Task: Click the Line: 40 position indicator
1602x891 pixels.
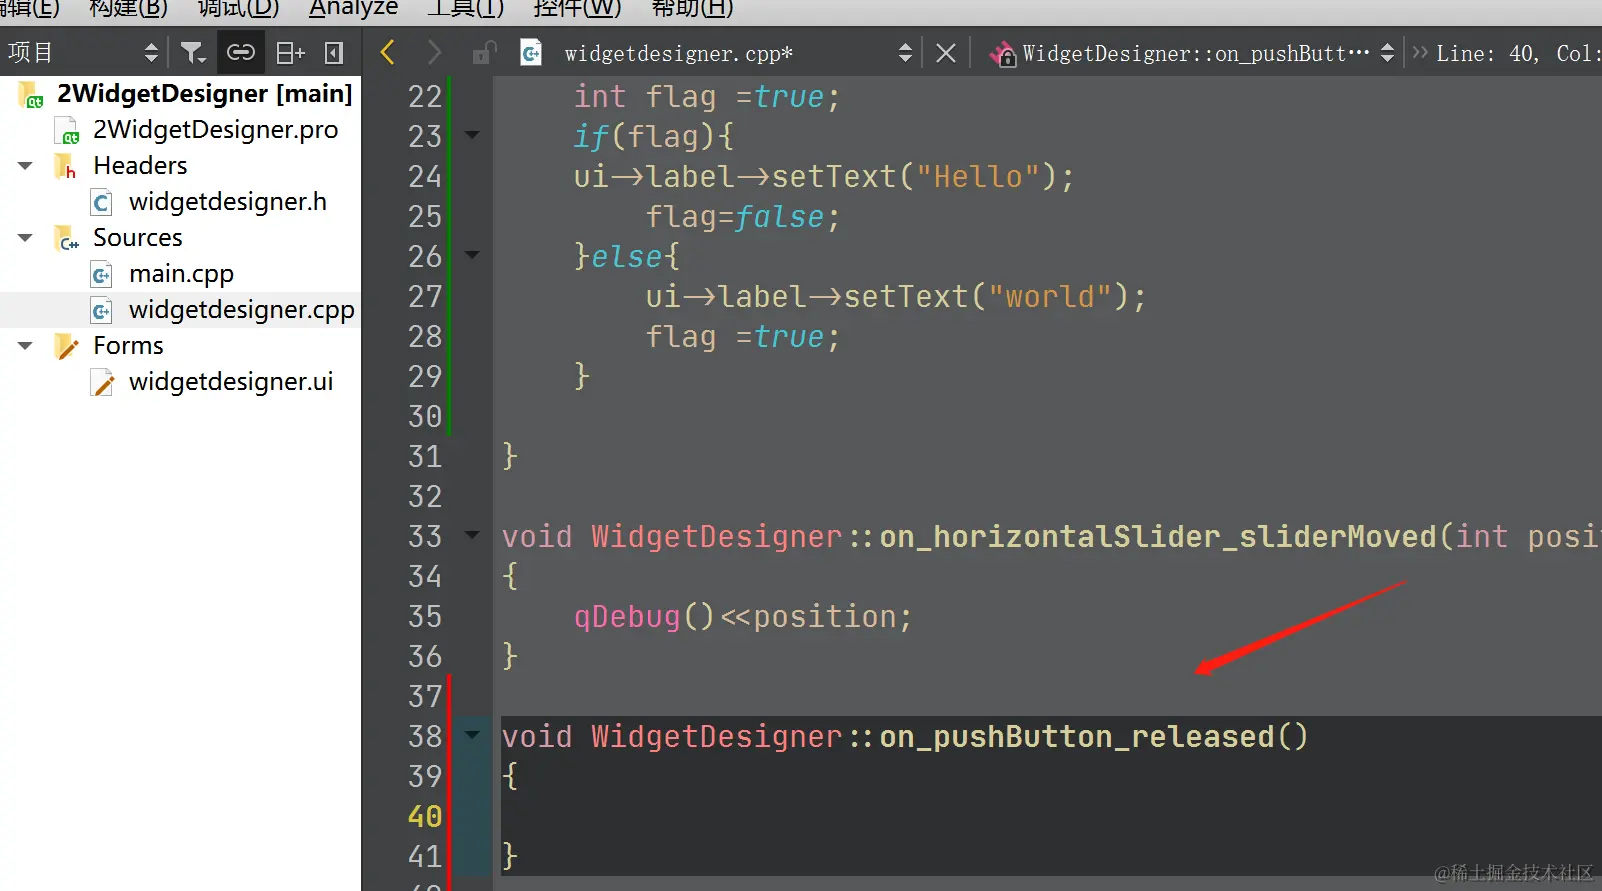Action: 1486,54
